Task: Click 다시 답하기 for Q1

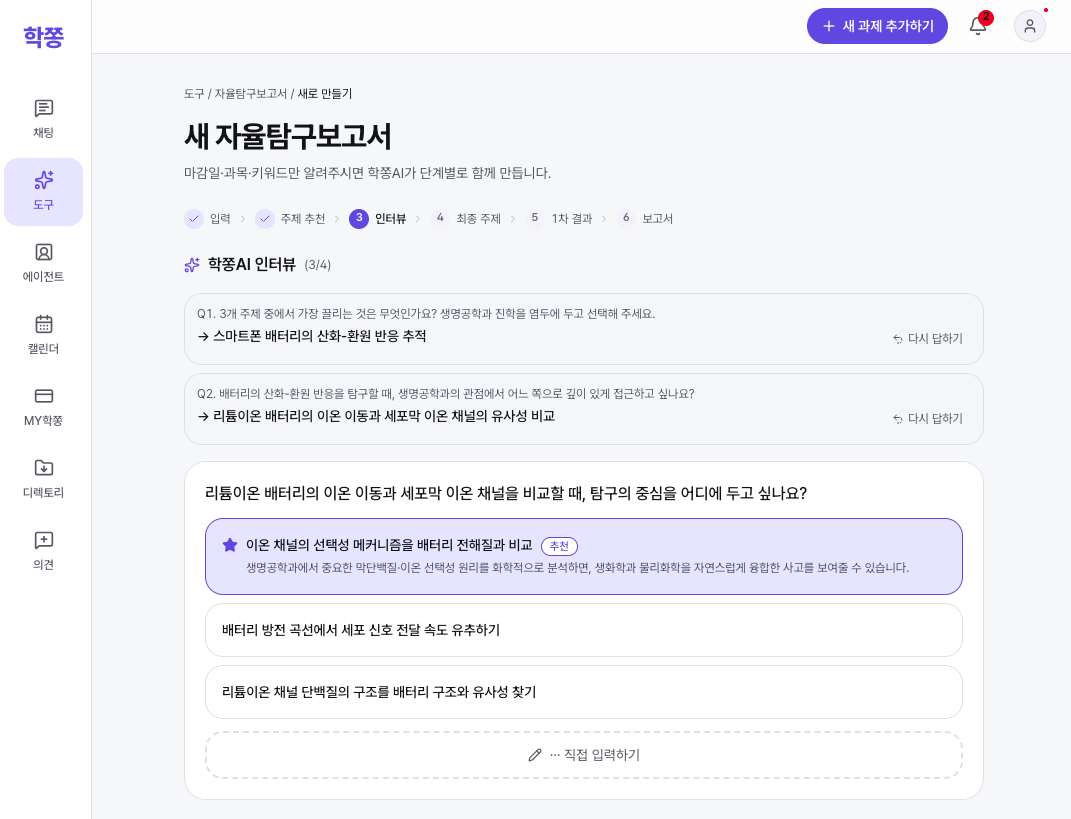Action: coord(928,338)
